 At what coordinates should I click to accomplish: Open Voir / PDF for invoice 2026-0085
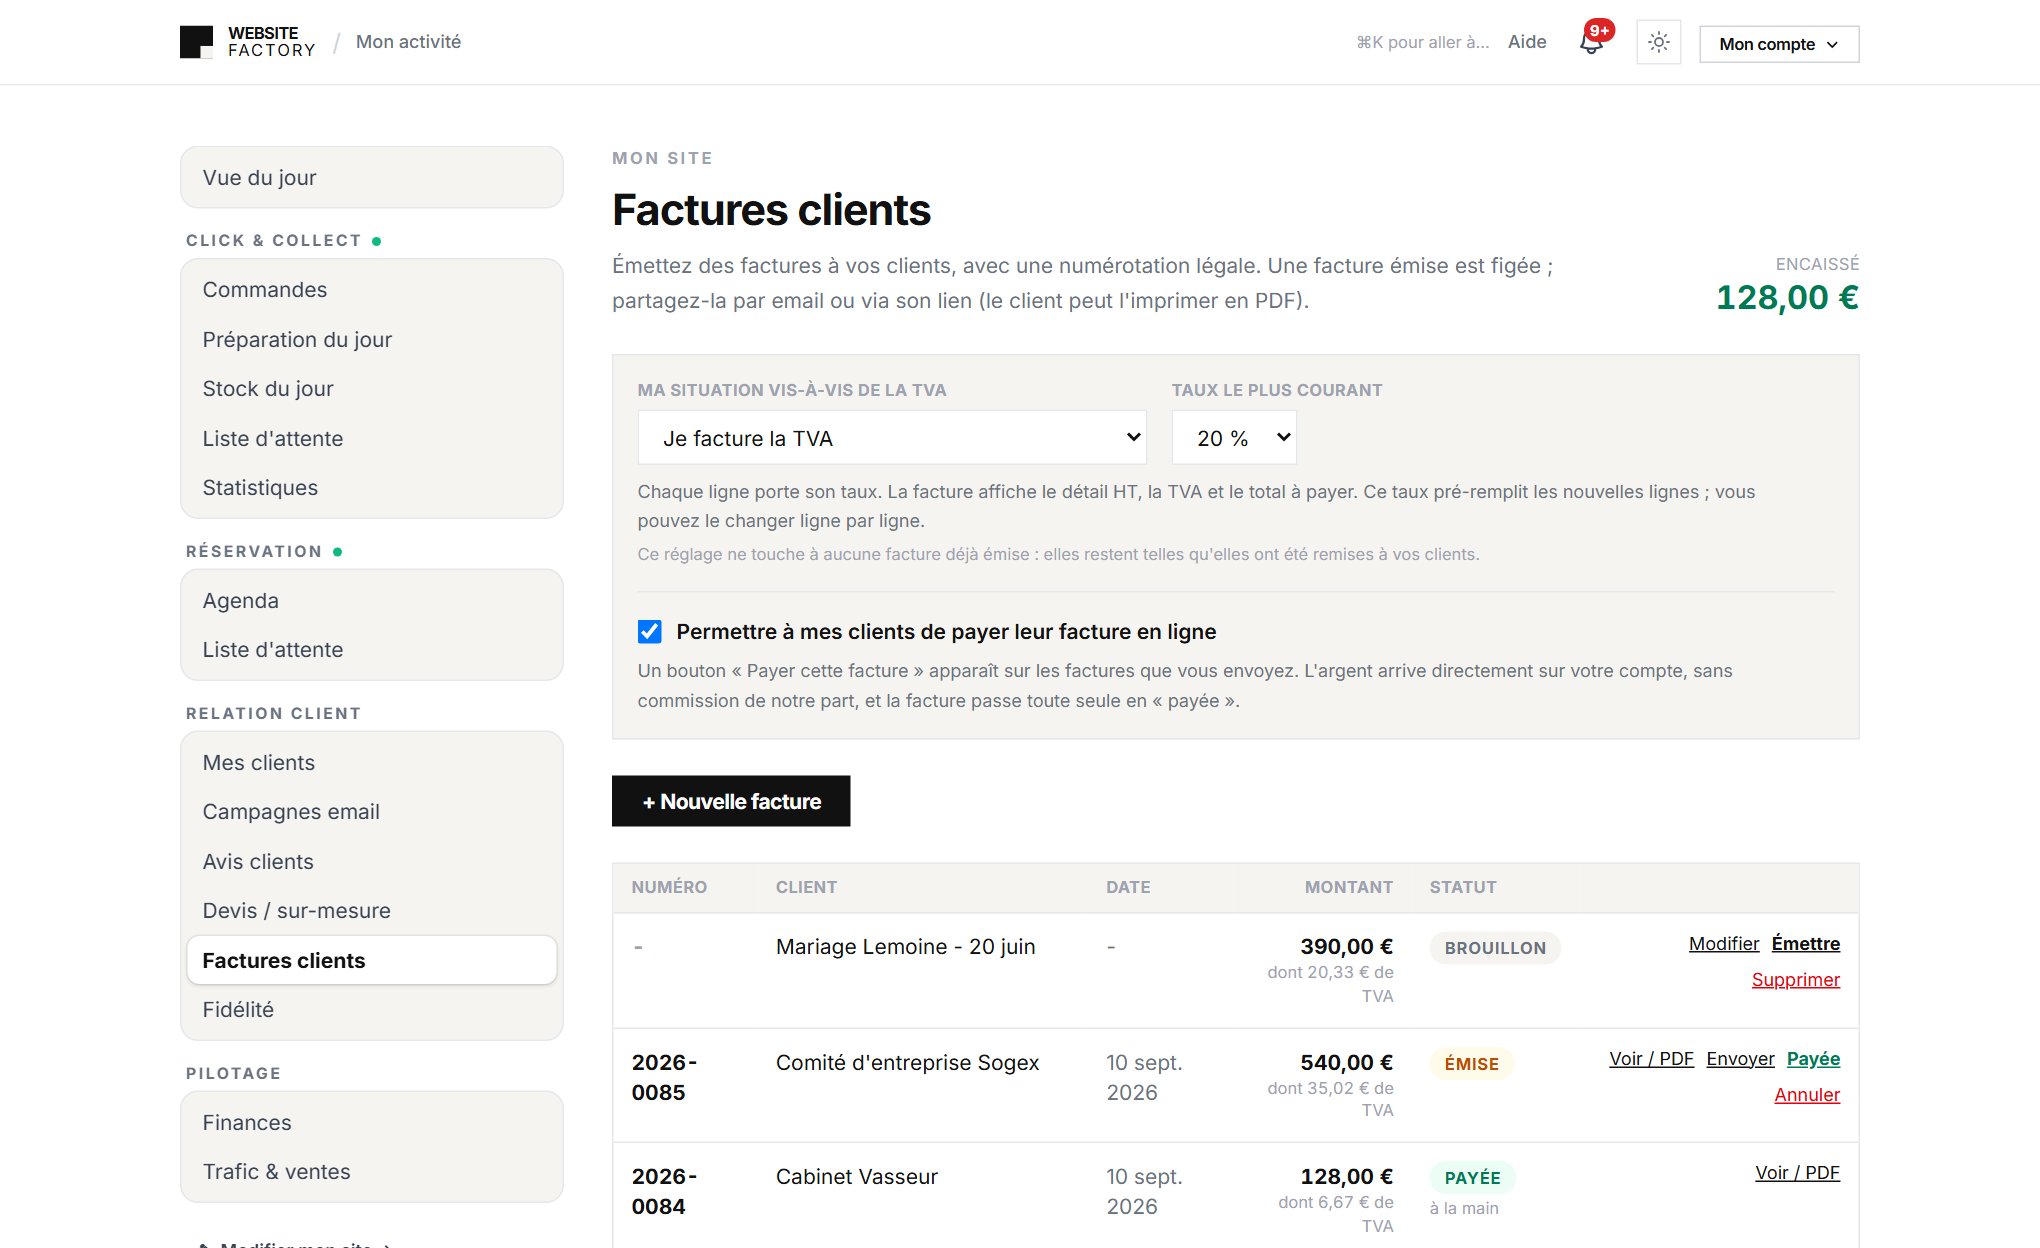1651,1059
